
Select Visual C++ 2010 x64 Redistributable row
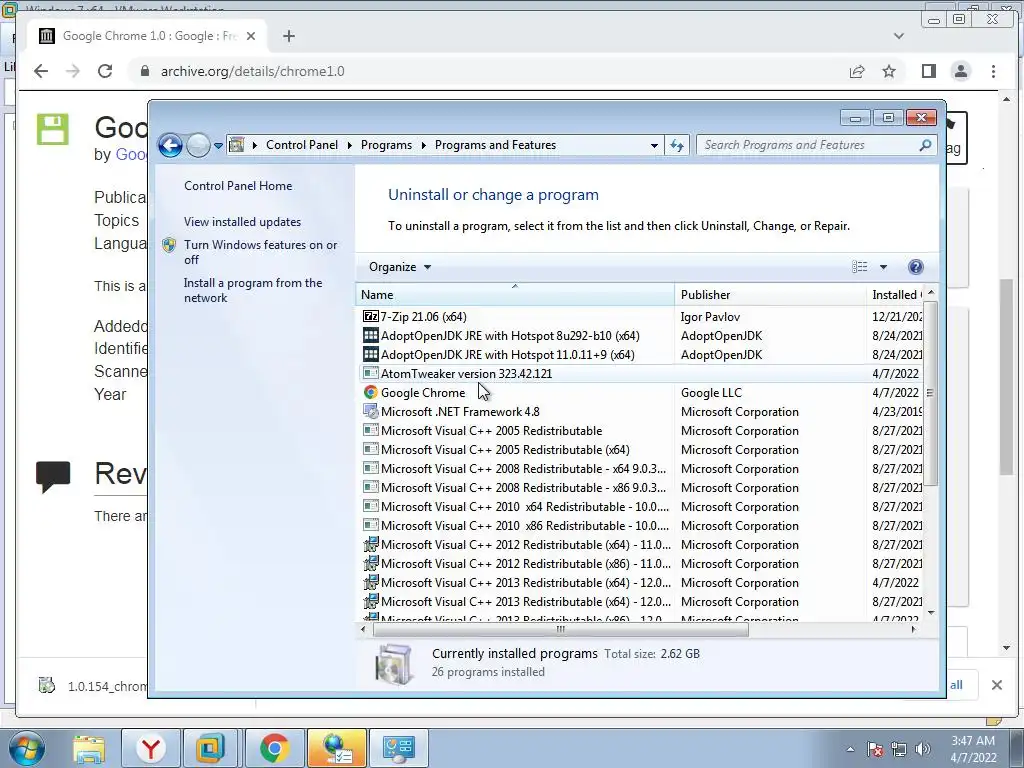640,506
